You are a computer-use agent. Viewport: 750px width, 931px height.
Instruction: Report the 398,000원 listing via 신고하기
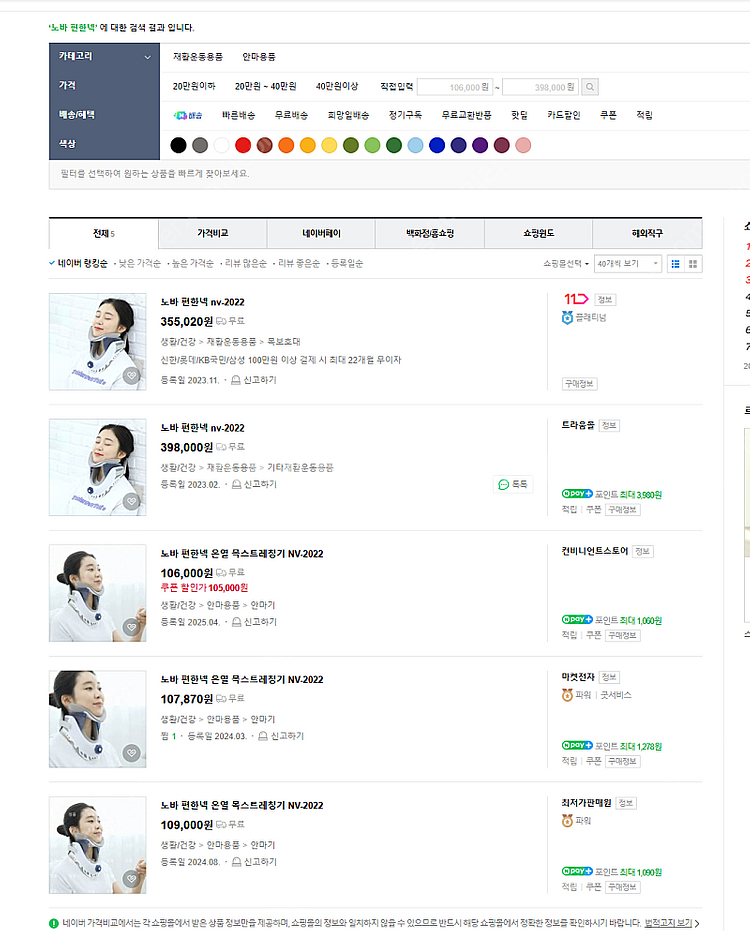[254, 484]
